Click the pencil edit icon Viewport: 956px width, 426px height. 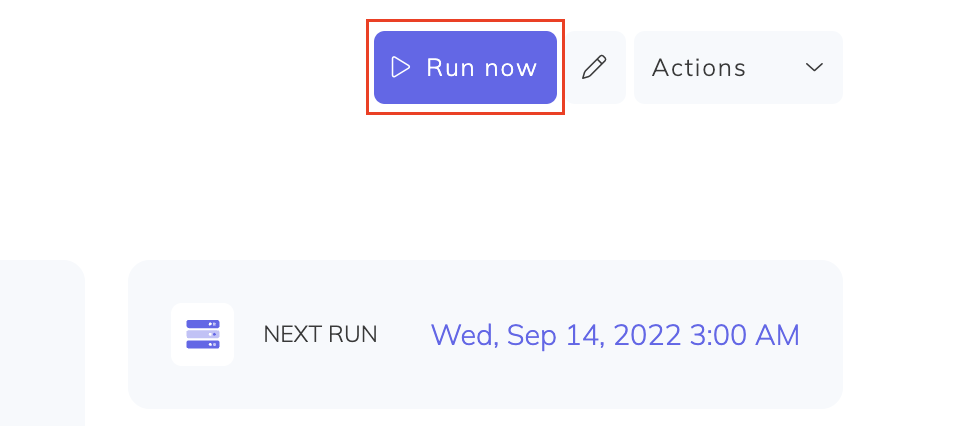tap(594, 68)
